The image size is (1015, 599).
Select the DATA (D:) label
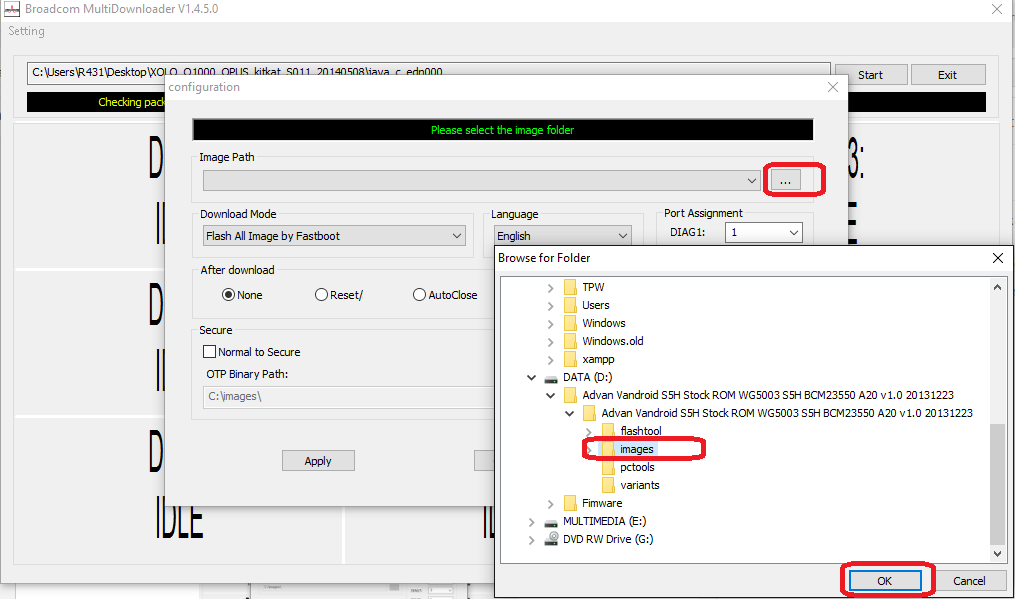[587, 377]
